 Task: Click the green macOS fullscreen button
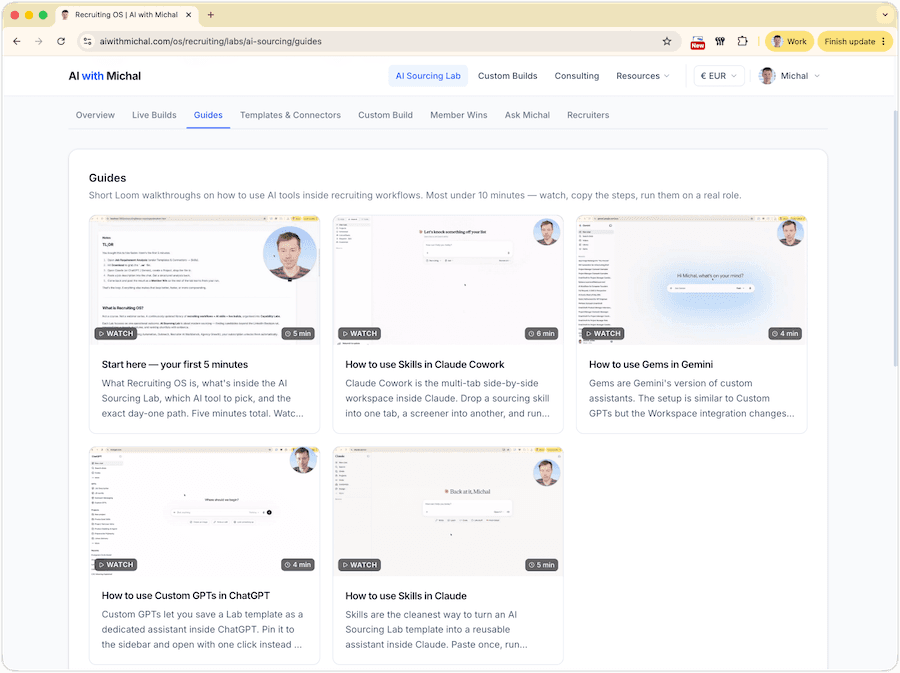tap(43, 15)
